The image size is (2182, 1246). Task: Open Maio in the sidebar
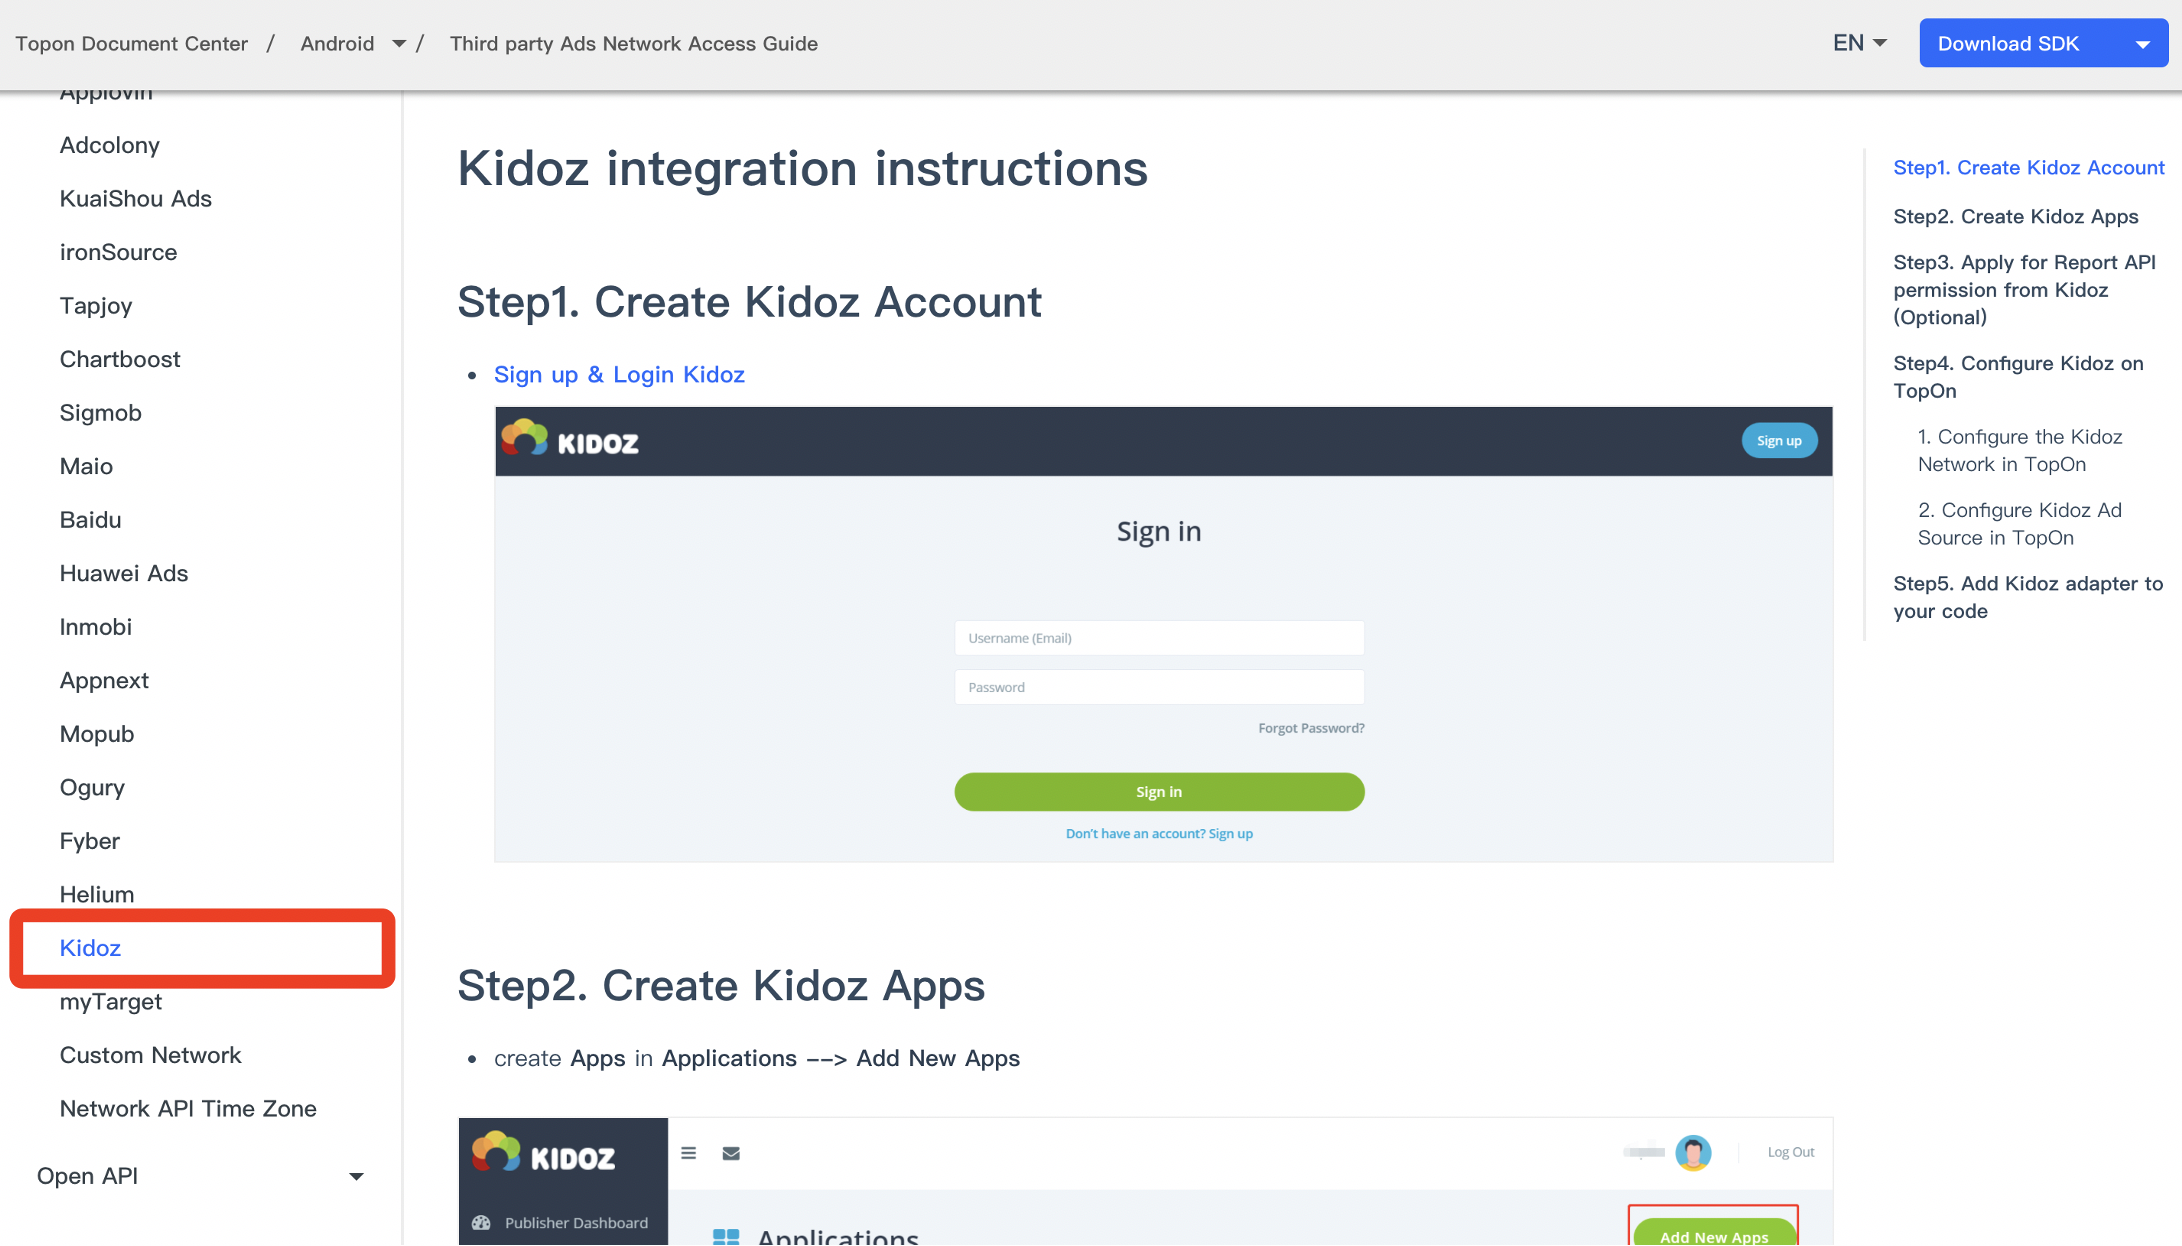(x=86, y=466)
